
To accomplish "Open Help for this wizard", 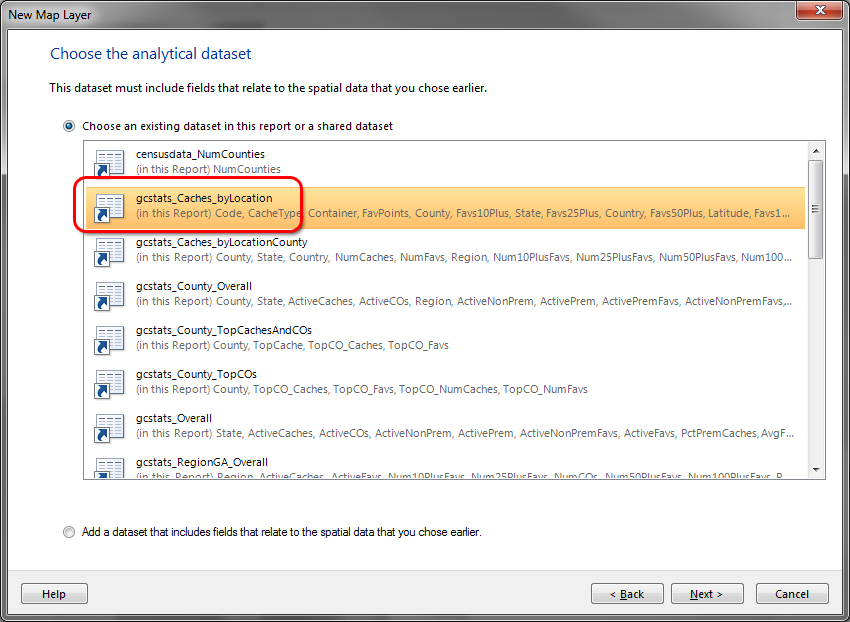I will tap(54, 594).
